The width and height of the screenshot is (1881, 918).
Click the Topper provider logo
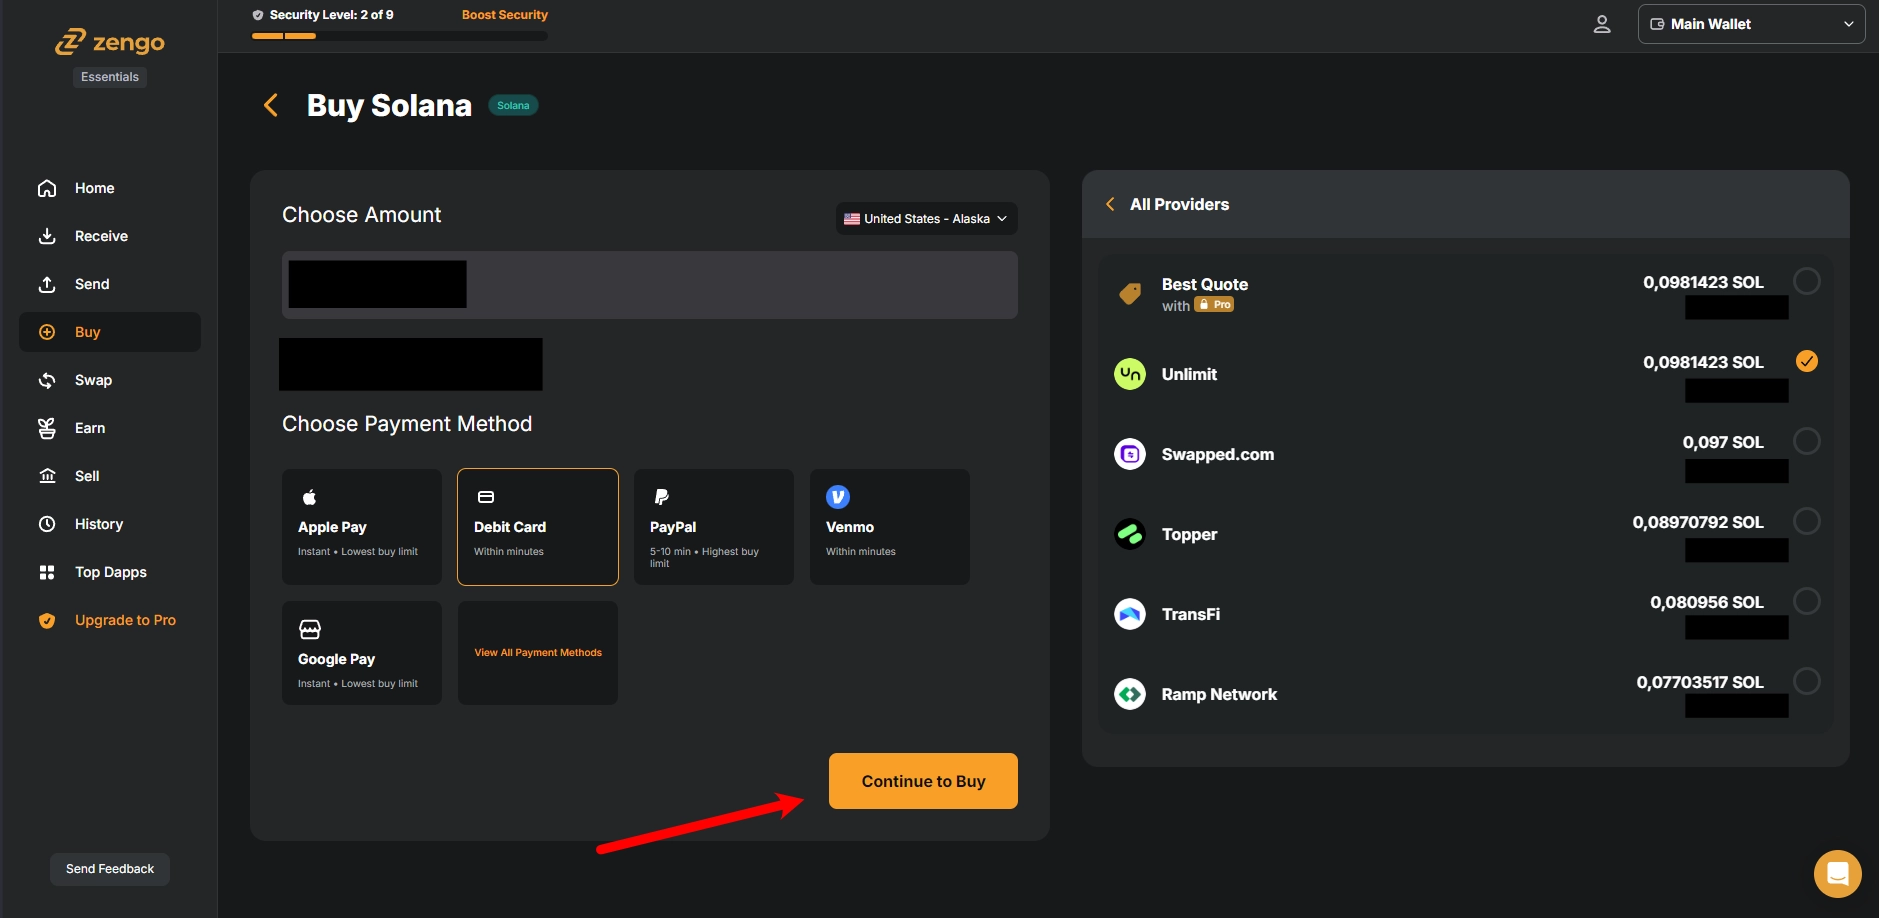tap(1130, 534)
